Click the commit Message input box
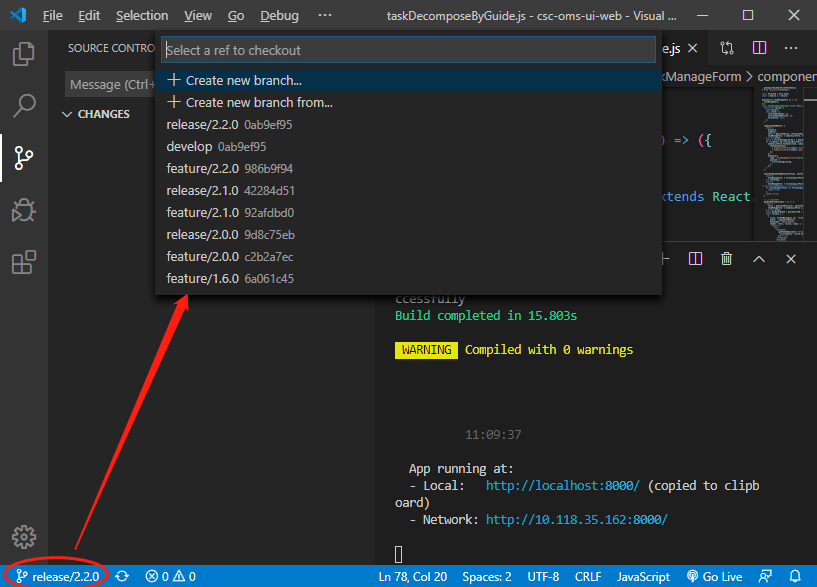Viewport: 817px width, 587px height. (110, 84)
